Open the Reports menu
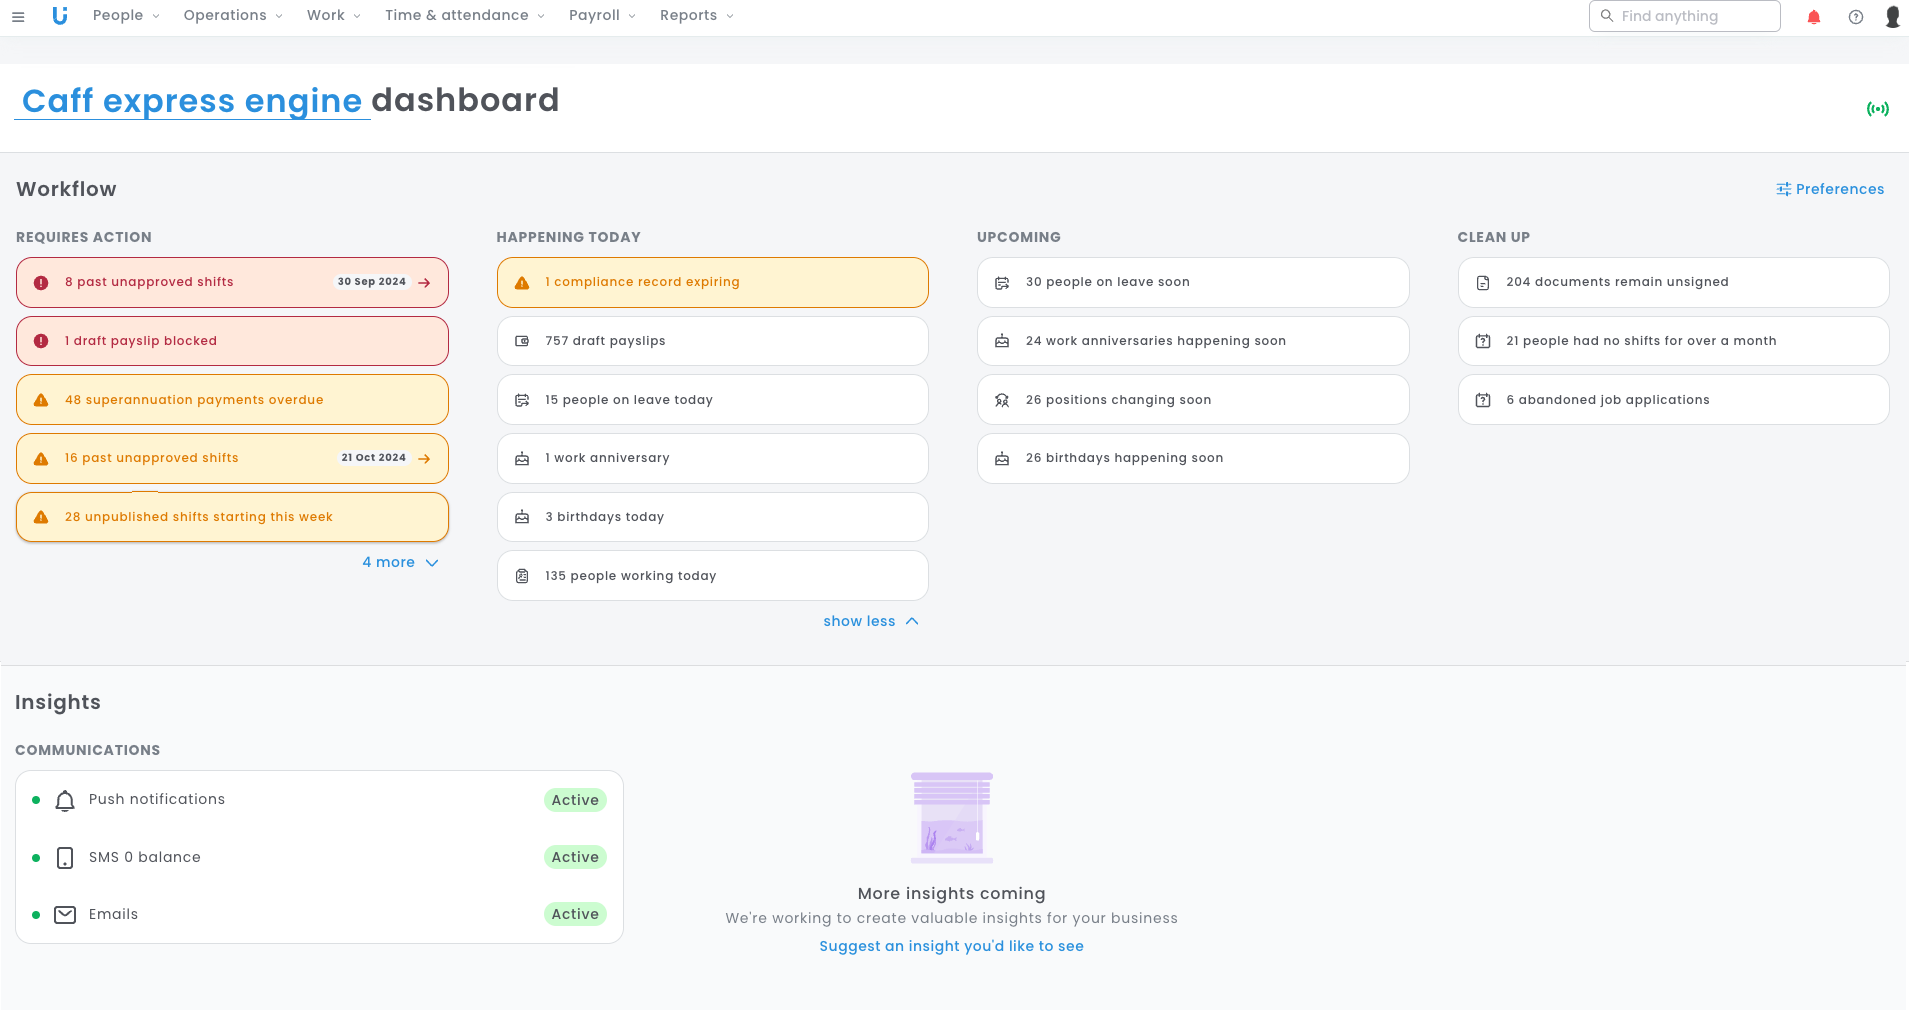The image size is (1909, 1010). [x=696, y=16]
